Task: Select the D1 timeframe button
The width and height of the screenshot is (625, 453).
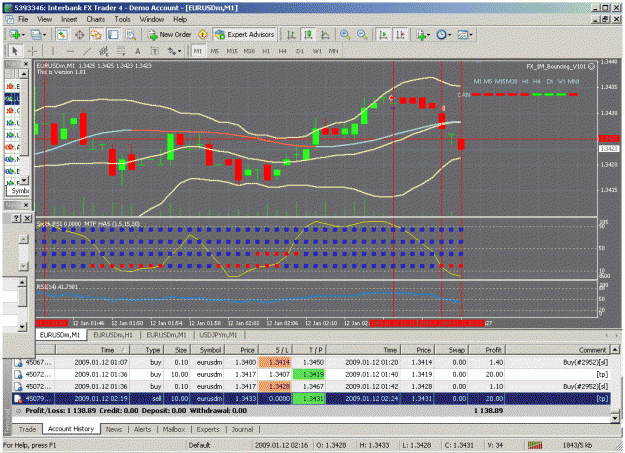Action: point(300,51)
